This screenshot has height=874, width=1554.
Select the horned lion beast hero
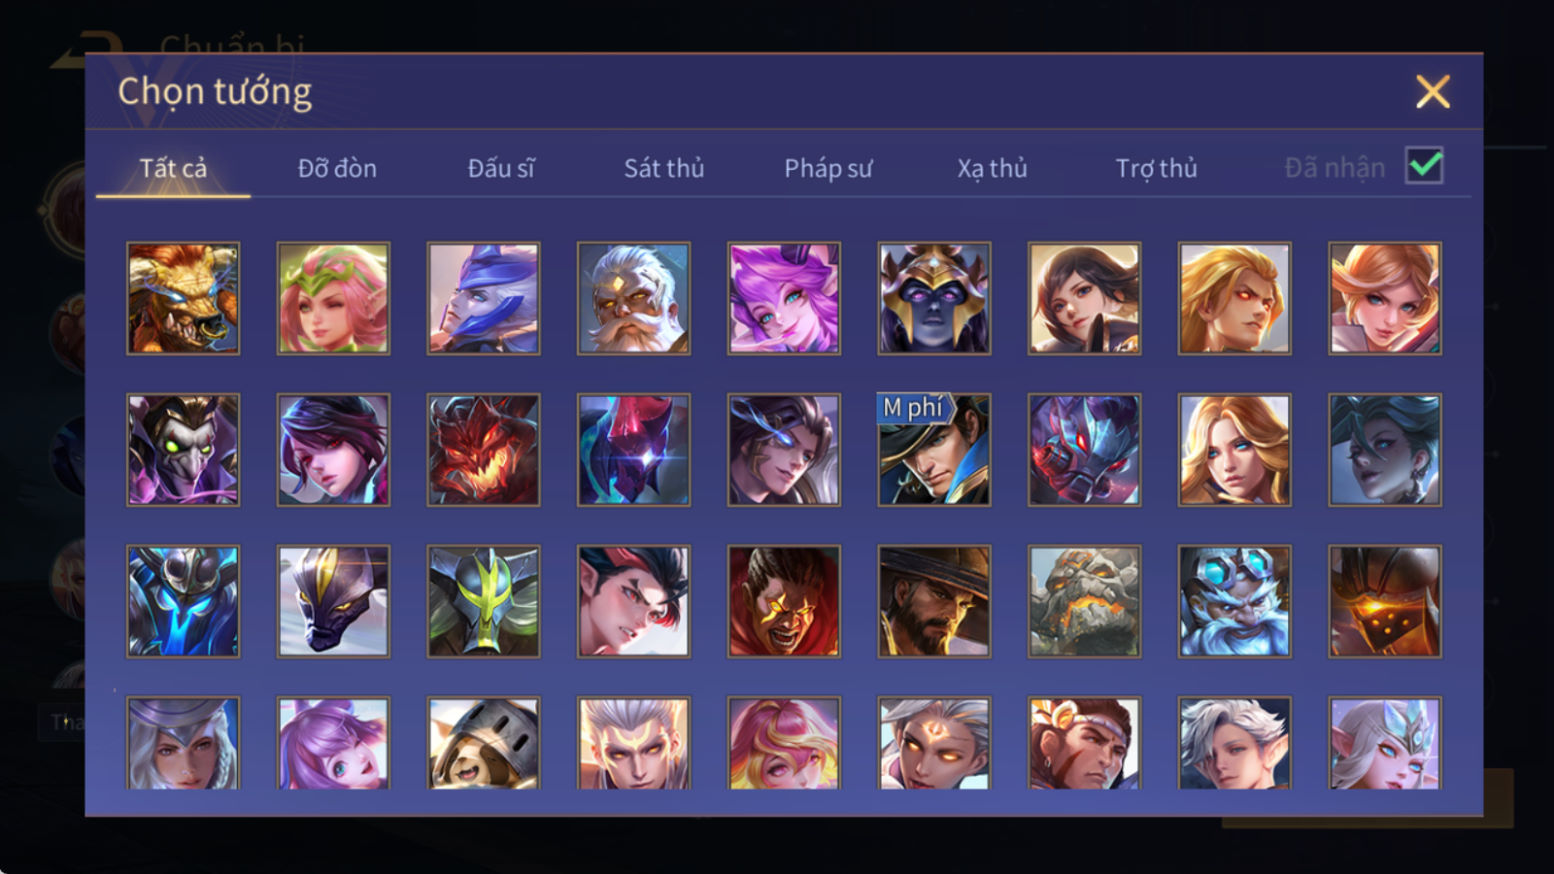183,298
